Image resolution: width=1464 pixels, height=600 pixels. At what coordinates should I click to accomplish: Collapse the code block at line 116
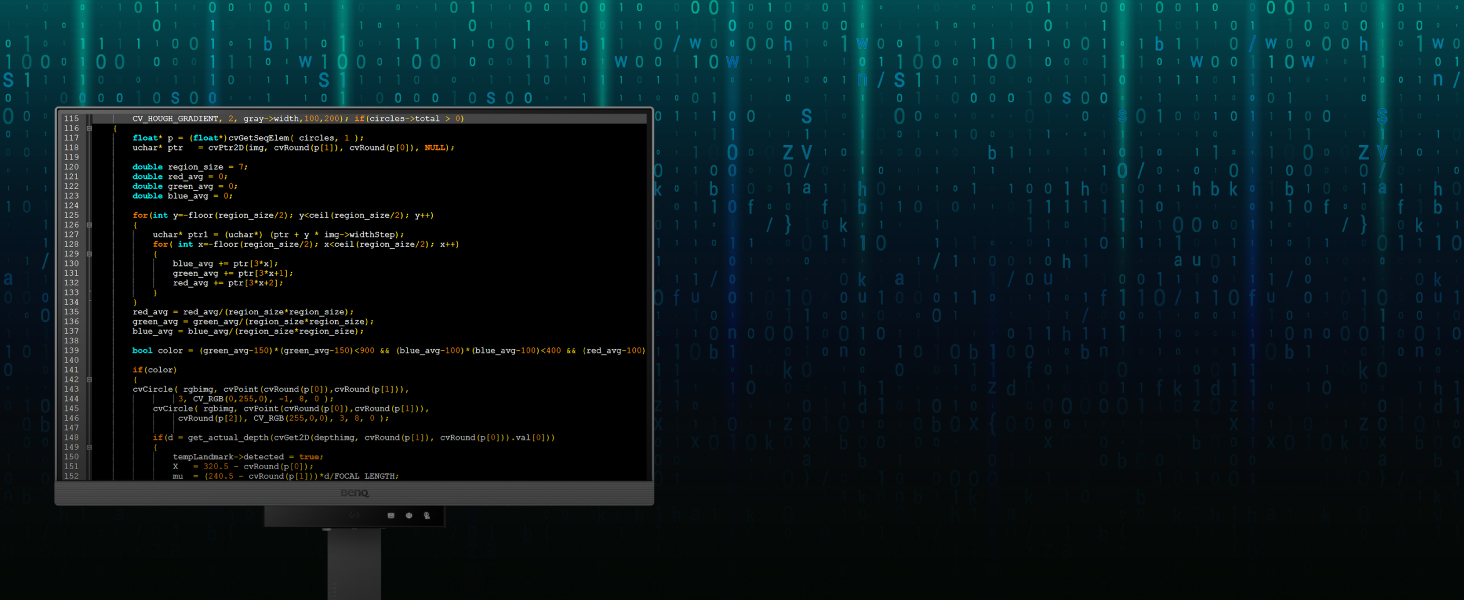(89, 128)
